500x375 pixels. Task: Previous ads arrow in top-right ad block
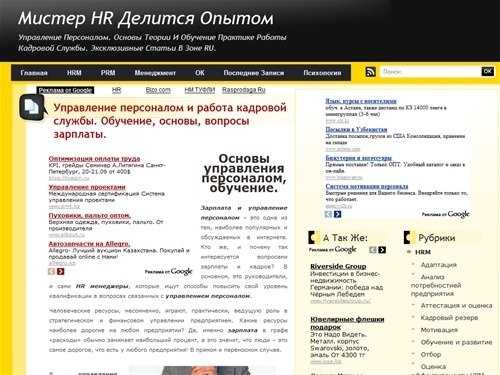pyautogui.click(x=328, y=214)
